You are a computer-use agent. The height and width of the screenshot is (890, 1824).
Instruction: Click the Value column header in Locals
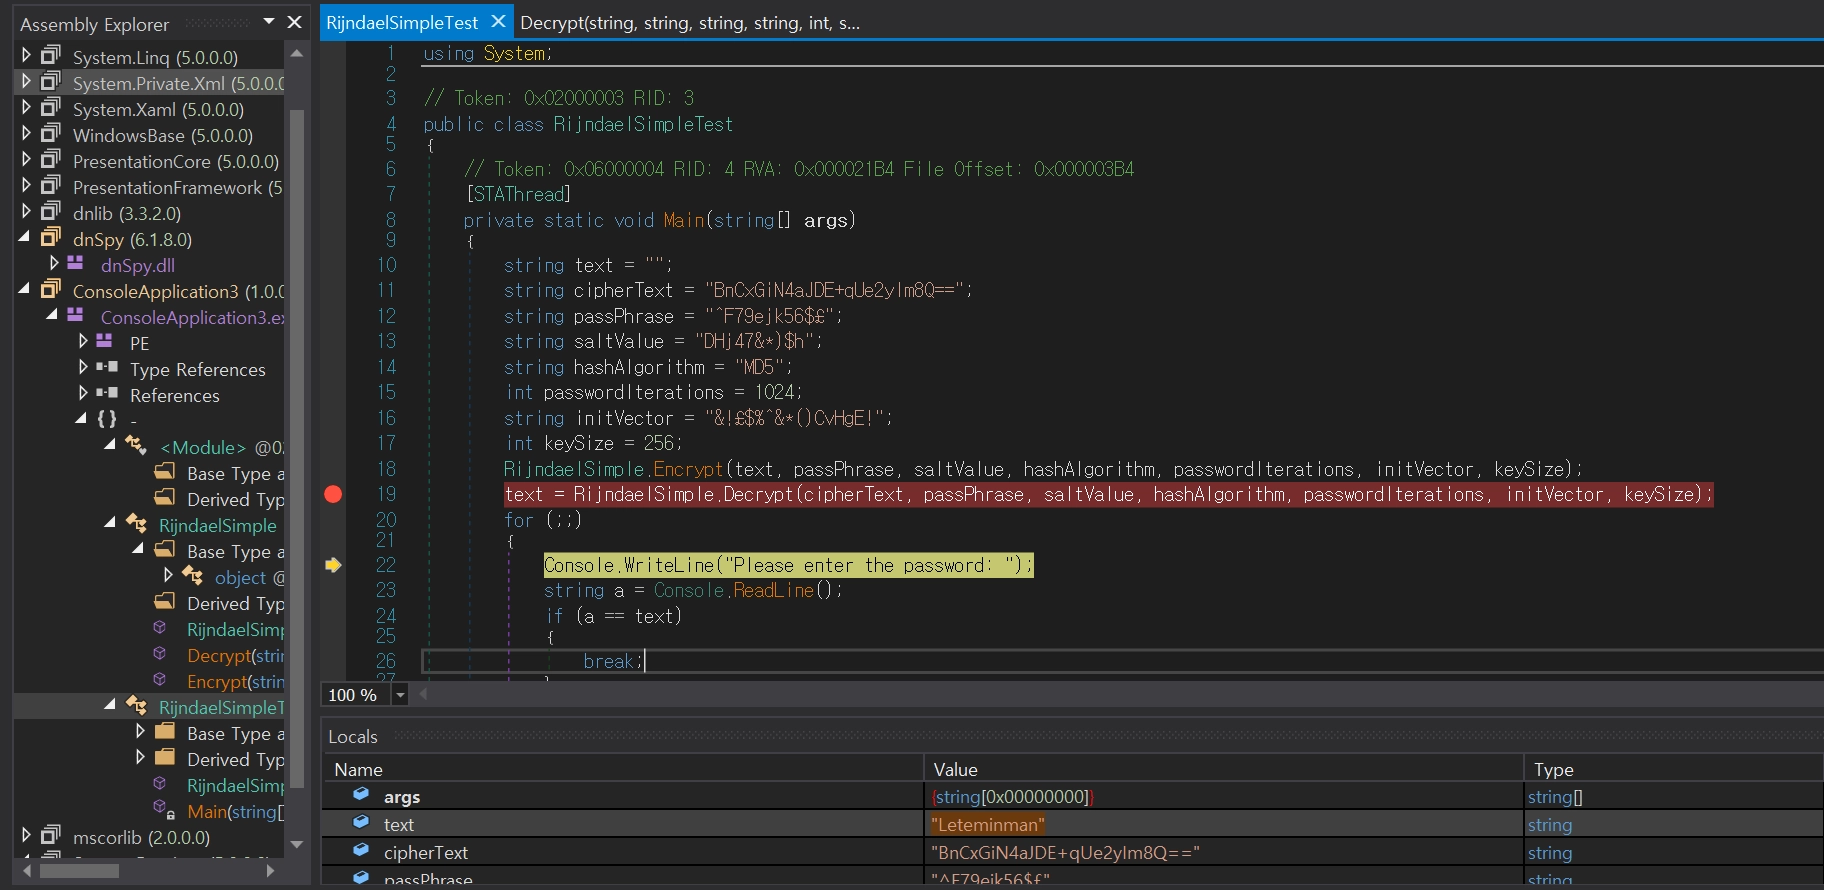click(x=955, y=769)
